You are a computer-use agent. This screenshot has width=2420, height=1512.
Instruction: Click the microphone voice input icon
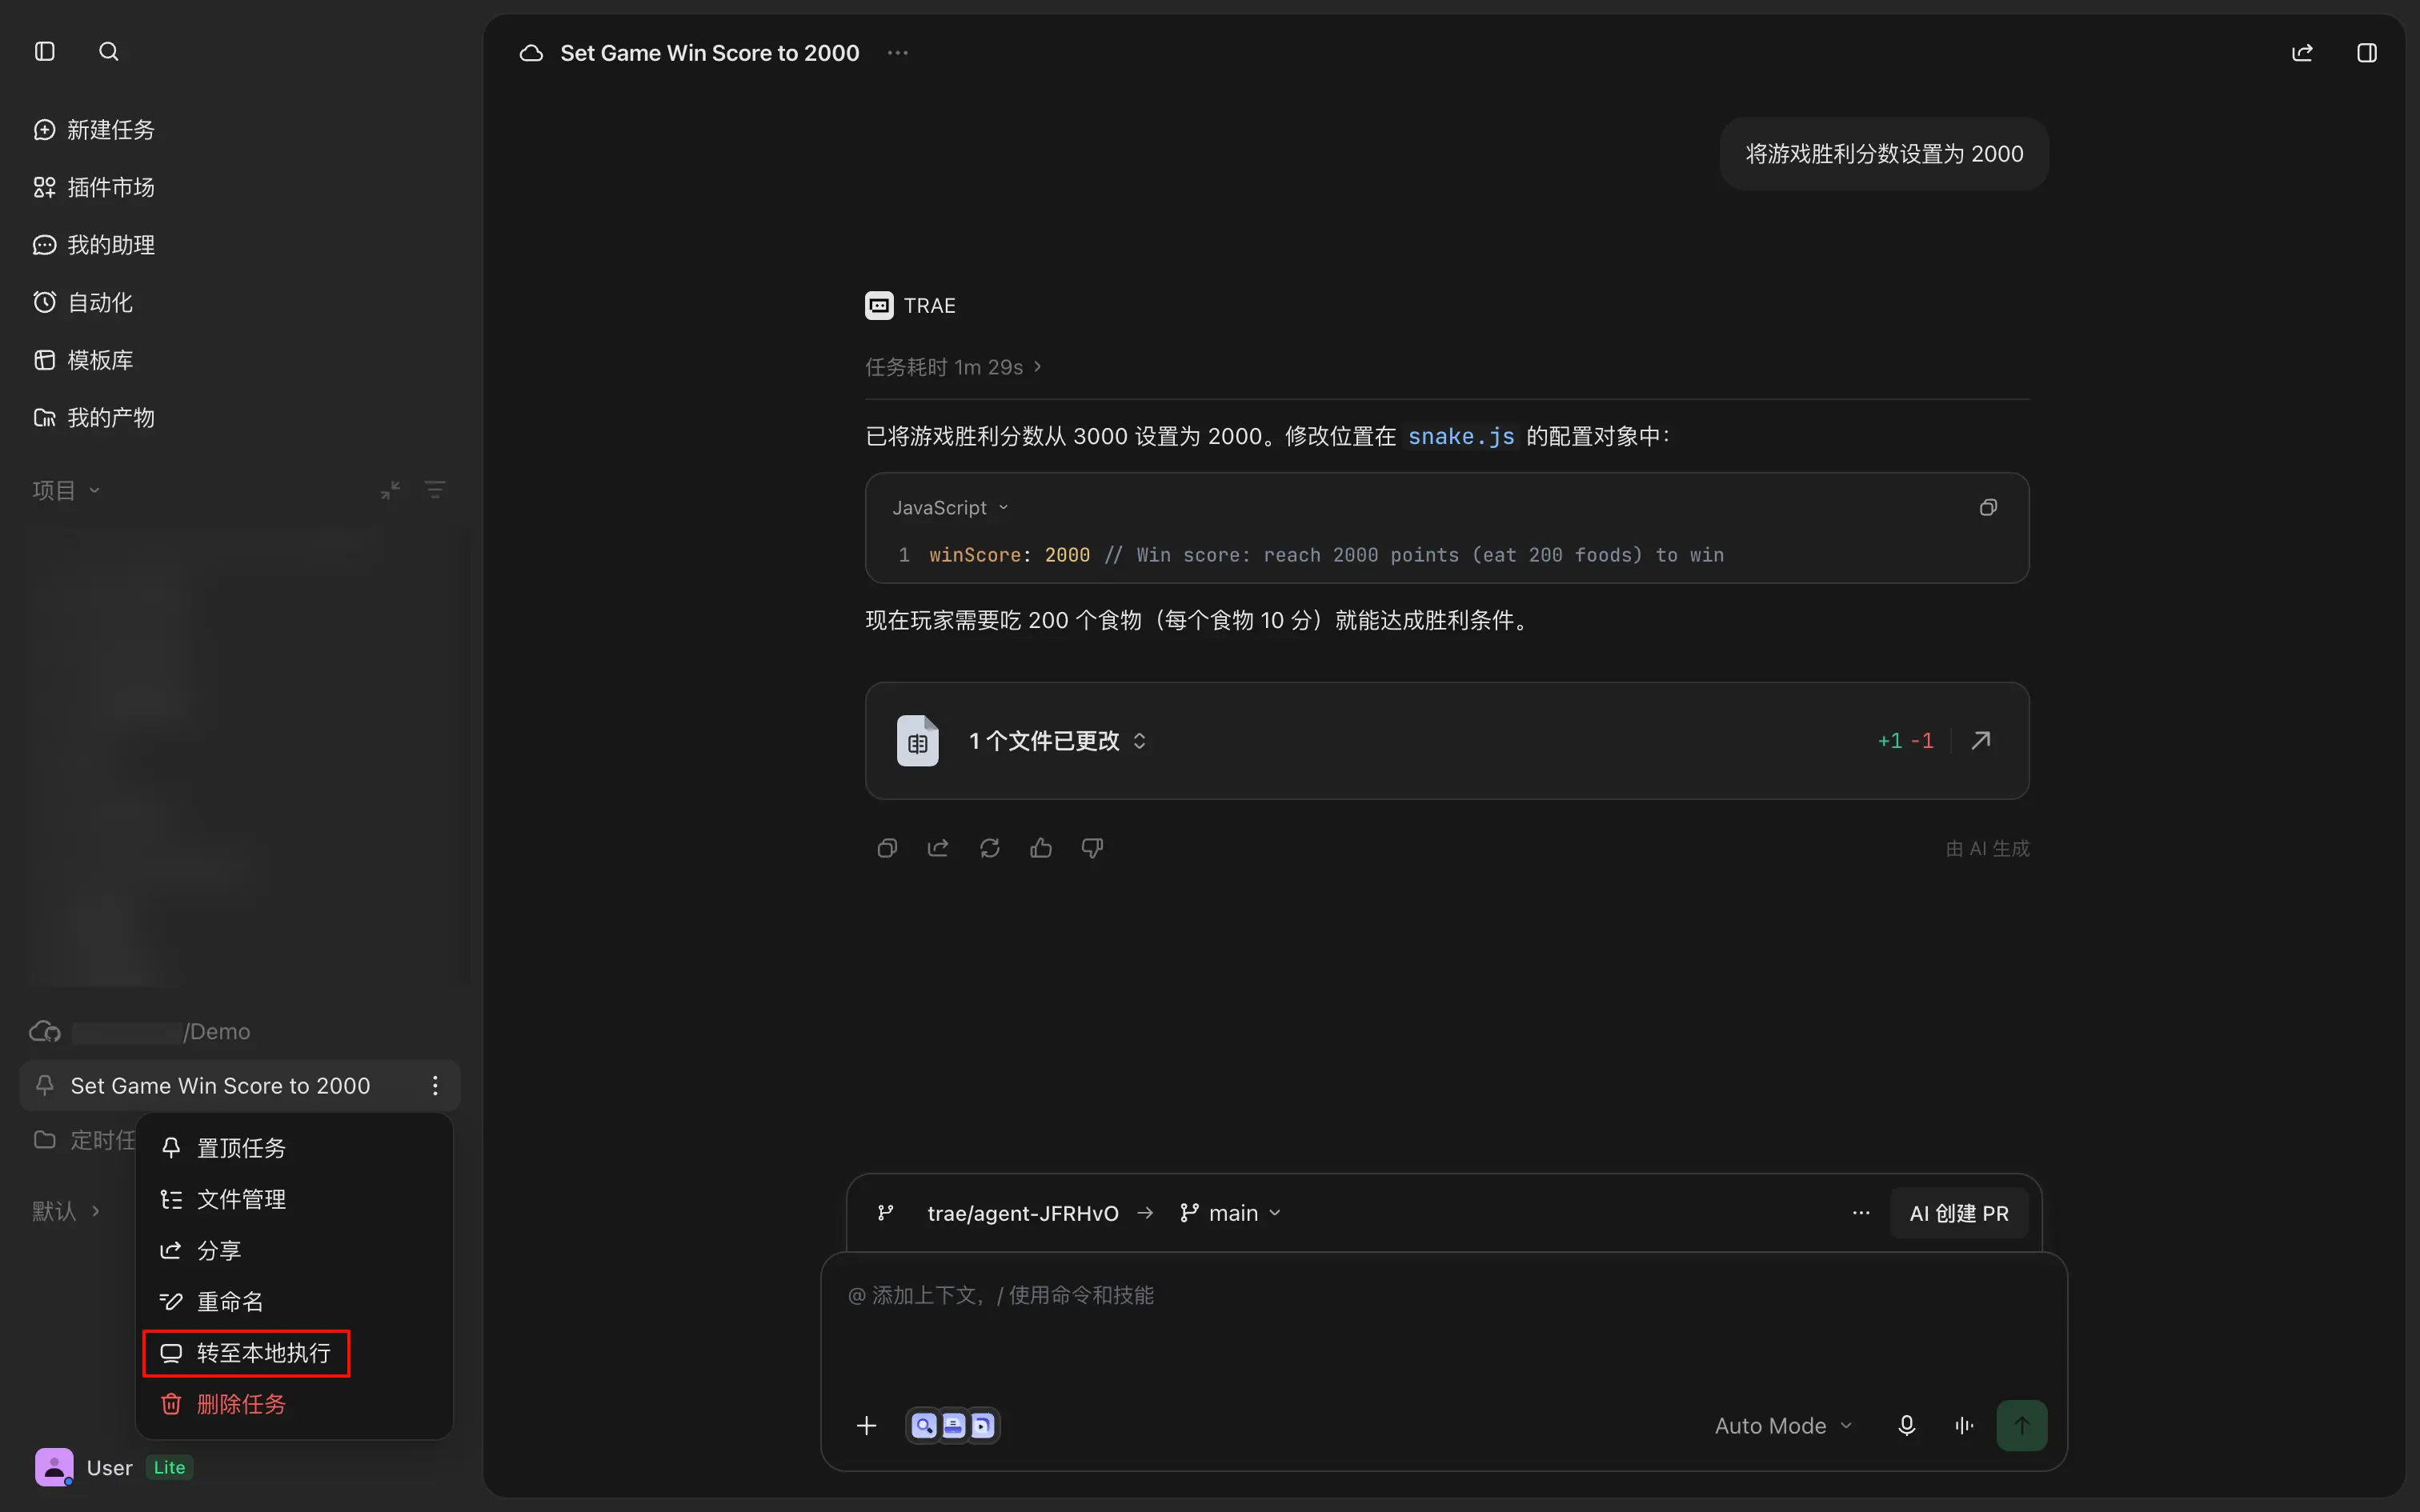[x=1907, y=1425]
